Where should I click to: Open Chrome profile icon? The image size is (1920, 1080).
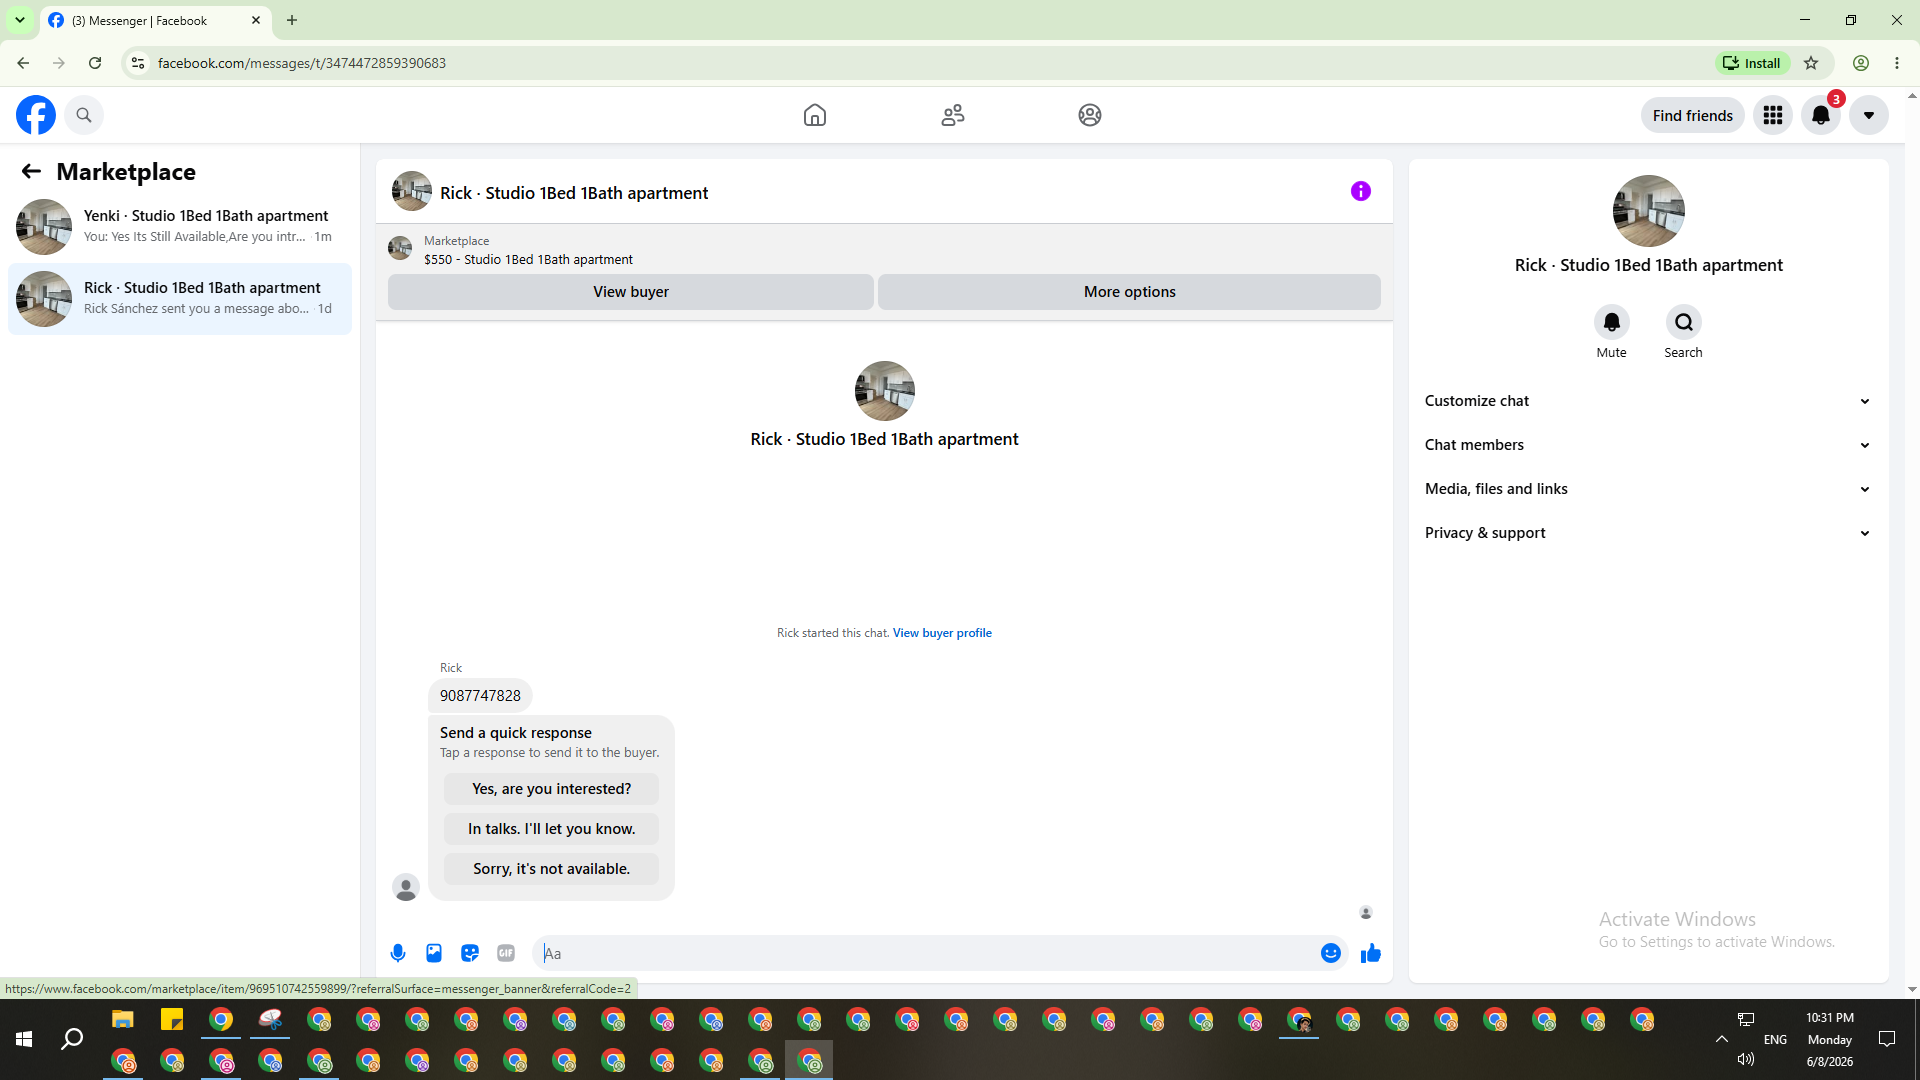[x=1861, y=63]
